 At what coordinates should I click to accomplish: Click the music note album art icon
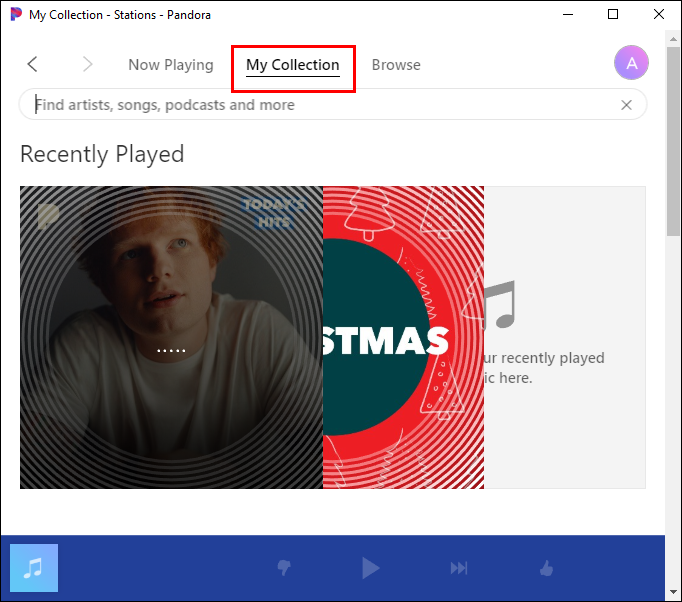(x=34, y=568)
